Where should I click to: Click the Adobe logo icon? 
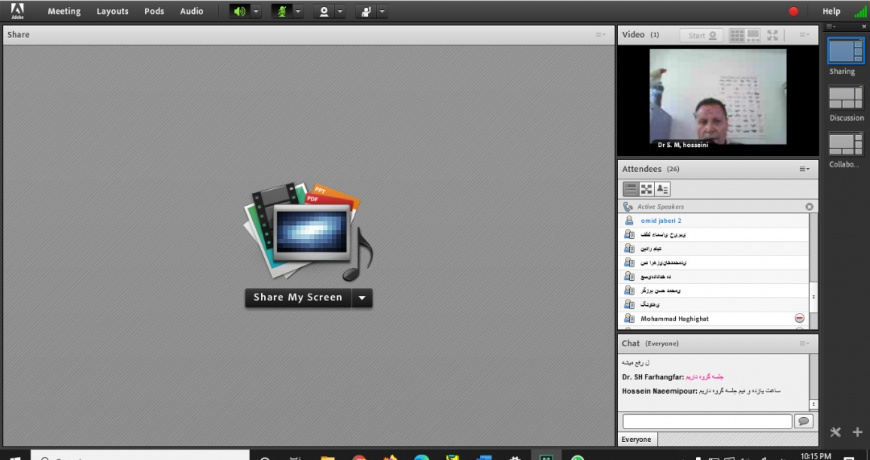[x=17, y=11]
